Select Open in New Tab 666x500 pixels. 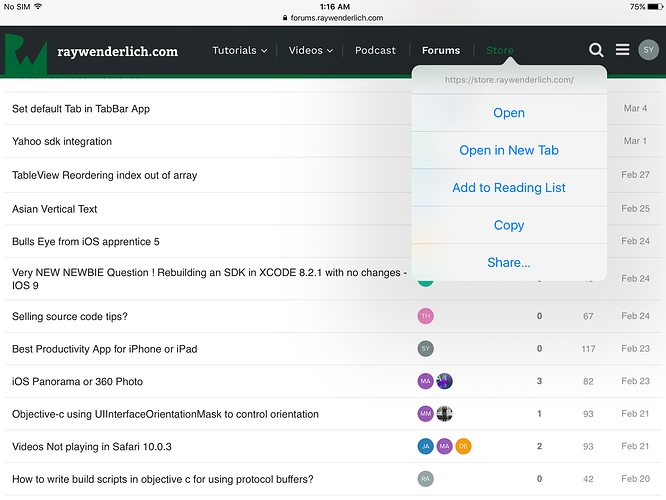tap(509, 150)
